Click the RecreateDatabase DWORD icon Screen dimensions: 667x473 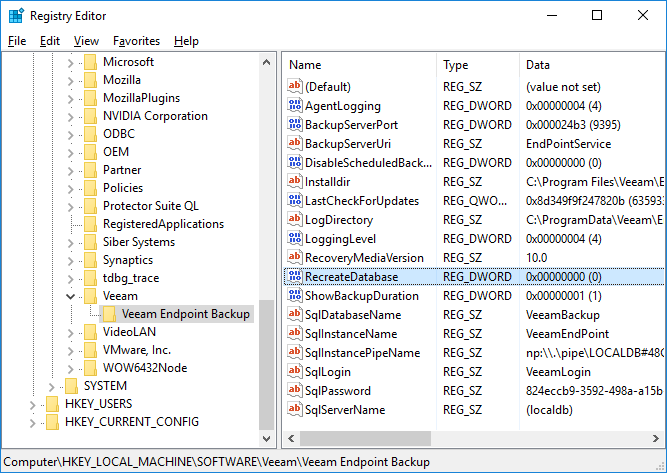(295, 276)
